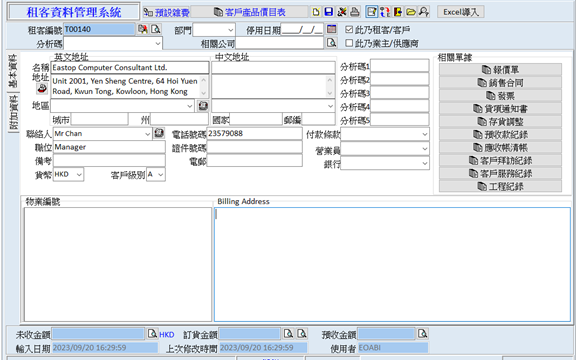Open 存貨調整 related documents
Screen dimensions: 576x360
tap(500, 122)
